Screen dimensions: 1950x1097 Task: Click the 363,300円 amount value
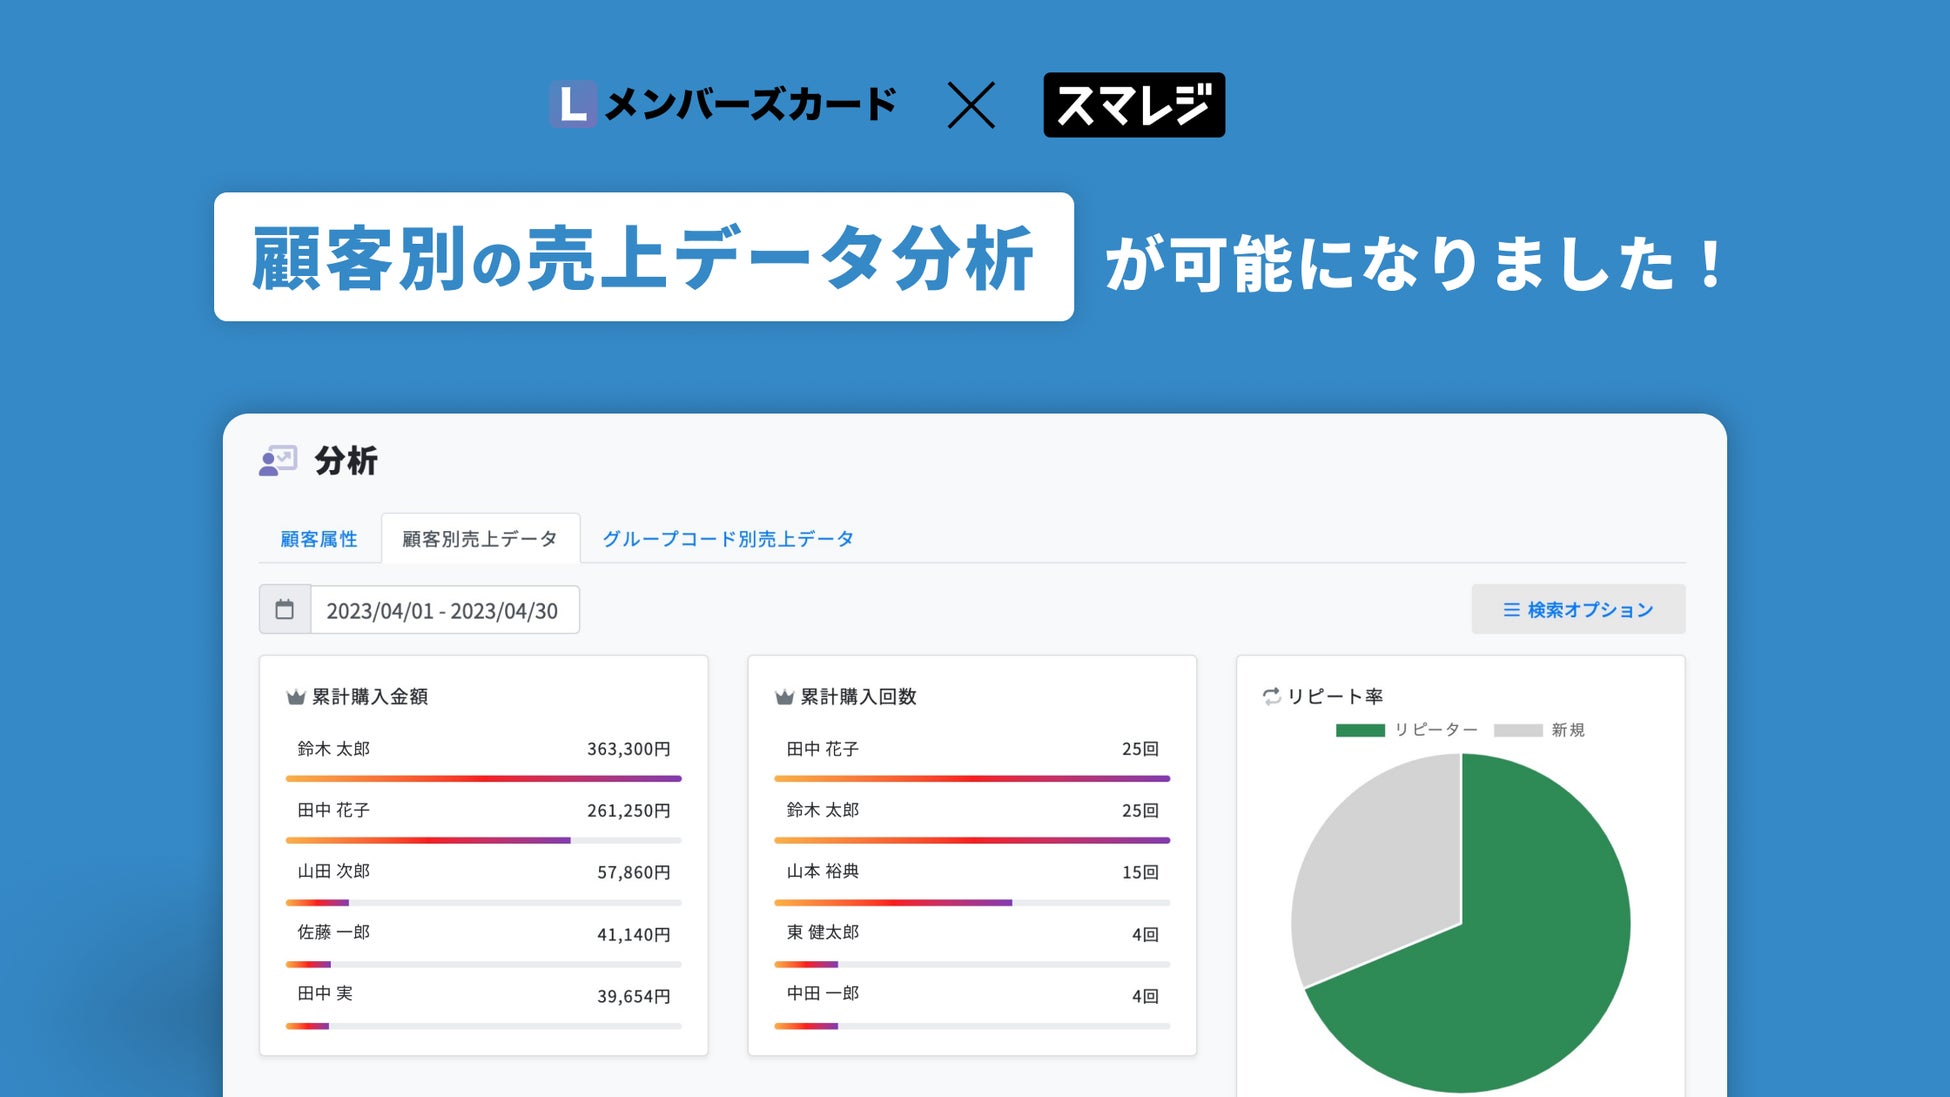click(x=629, y=749)
